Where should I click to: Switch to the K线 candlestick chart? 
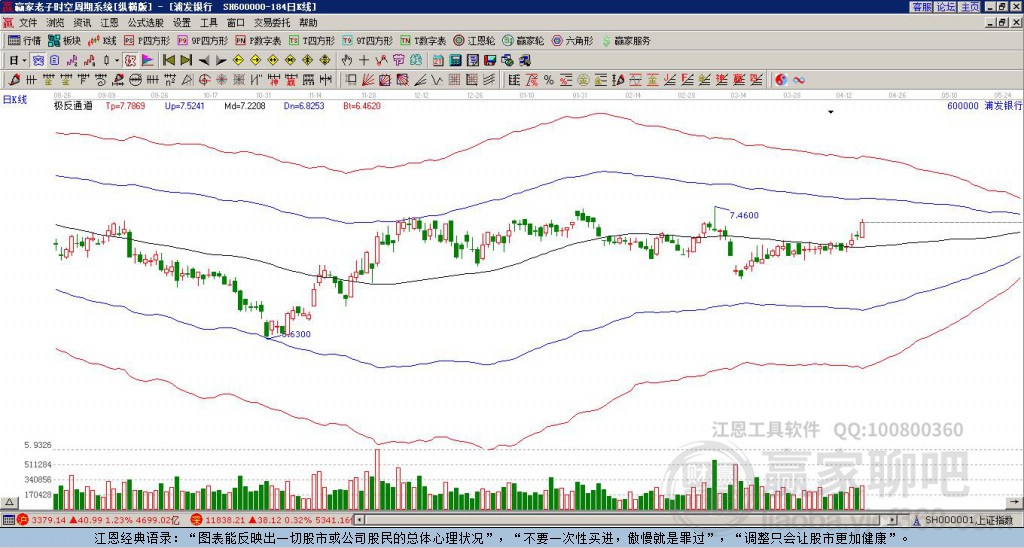click(103, 40)
